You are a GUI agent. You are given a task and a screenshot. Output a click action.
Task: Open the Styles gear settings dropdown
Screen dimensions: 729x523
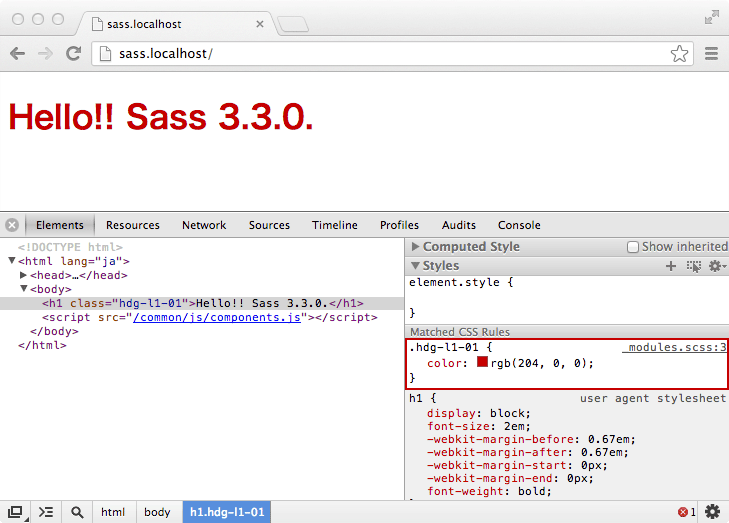(x=717, y=266)
